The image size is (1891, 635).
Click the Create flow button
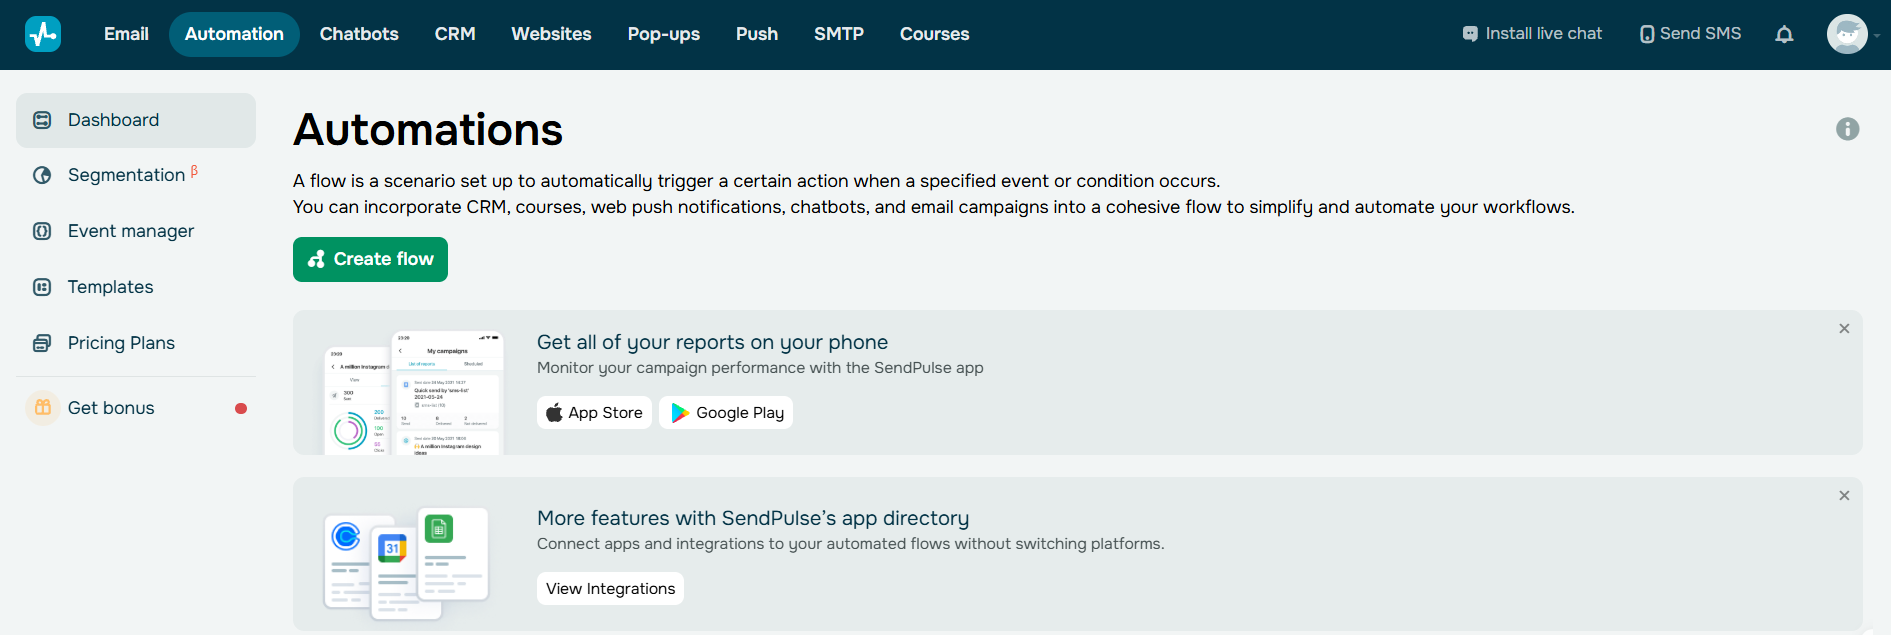(370, 259)
